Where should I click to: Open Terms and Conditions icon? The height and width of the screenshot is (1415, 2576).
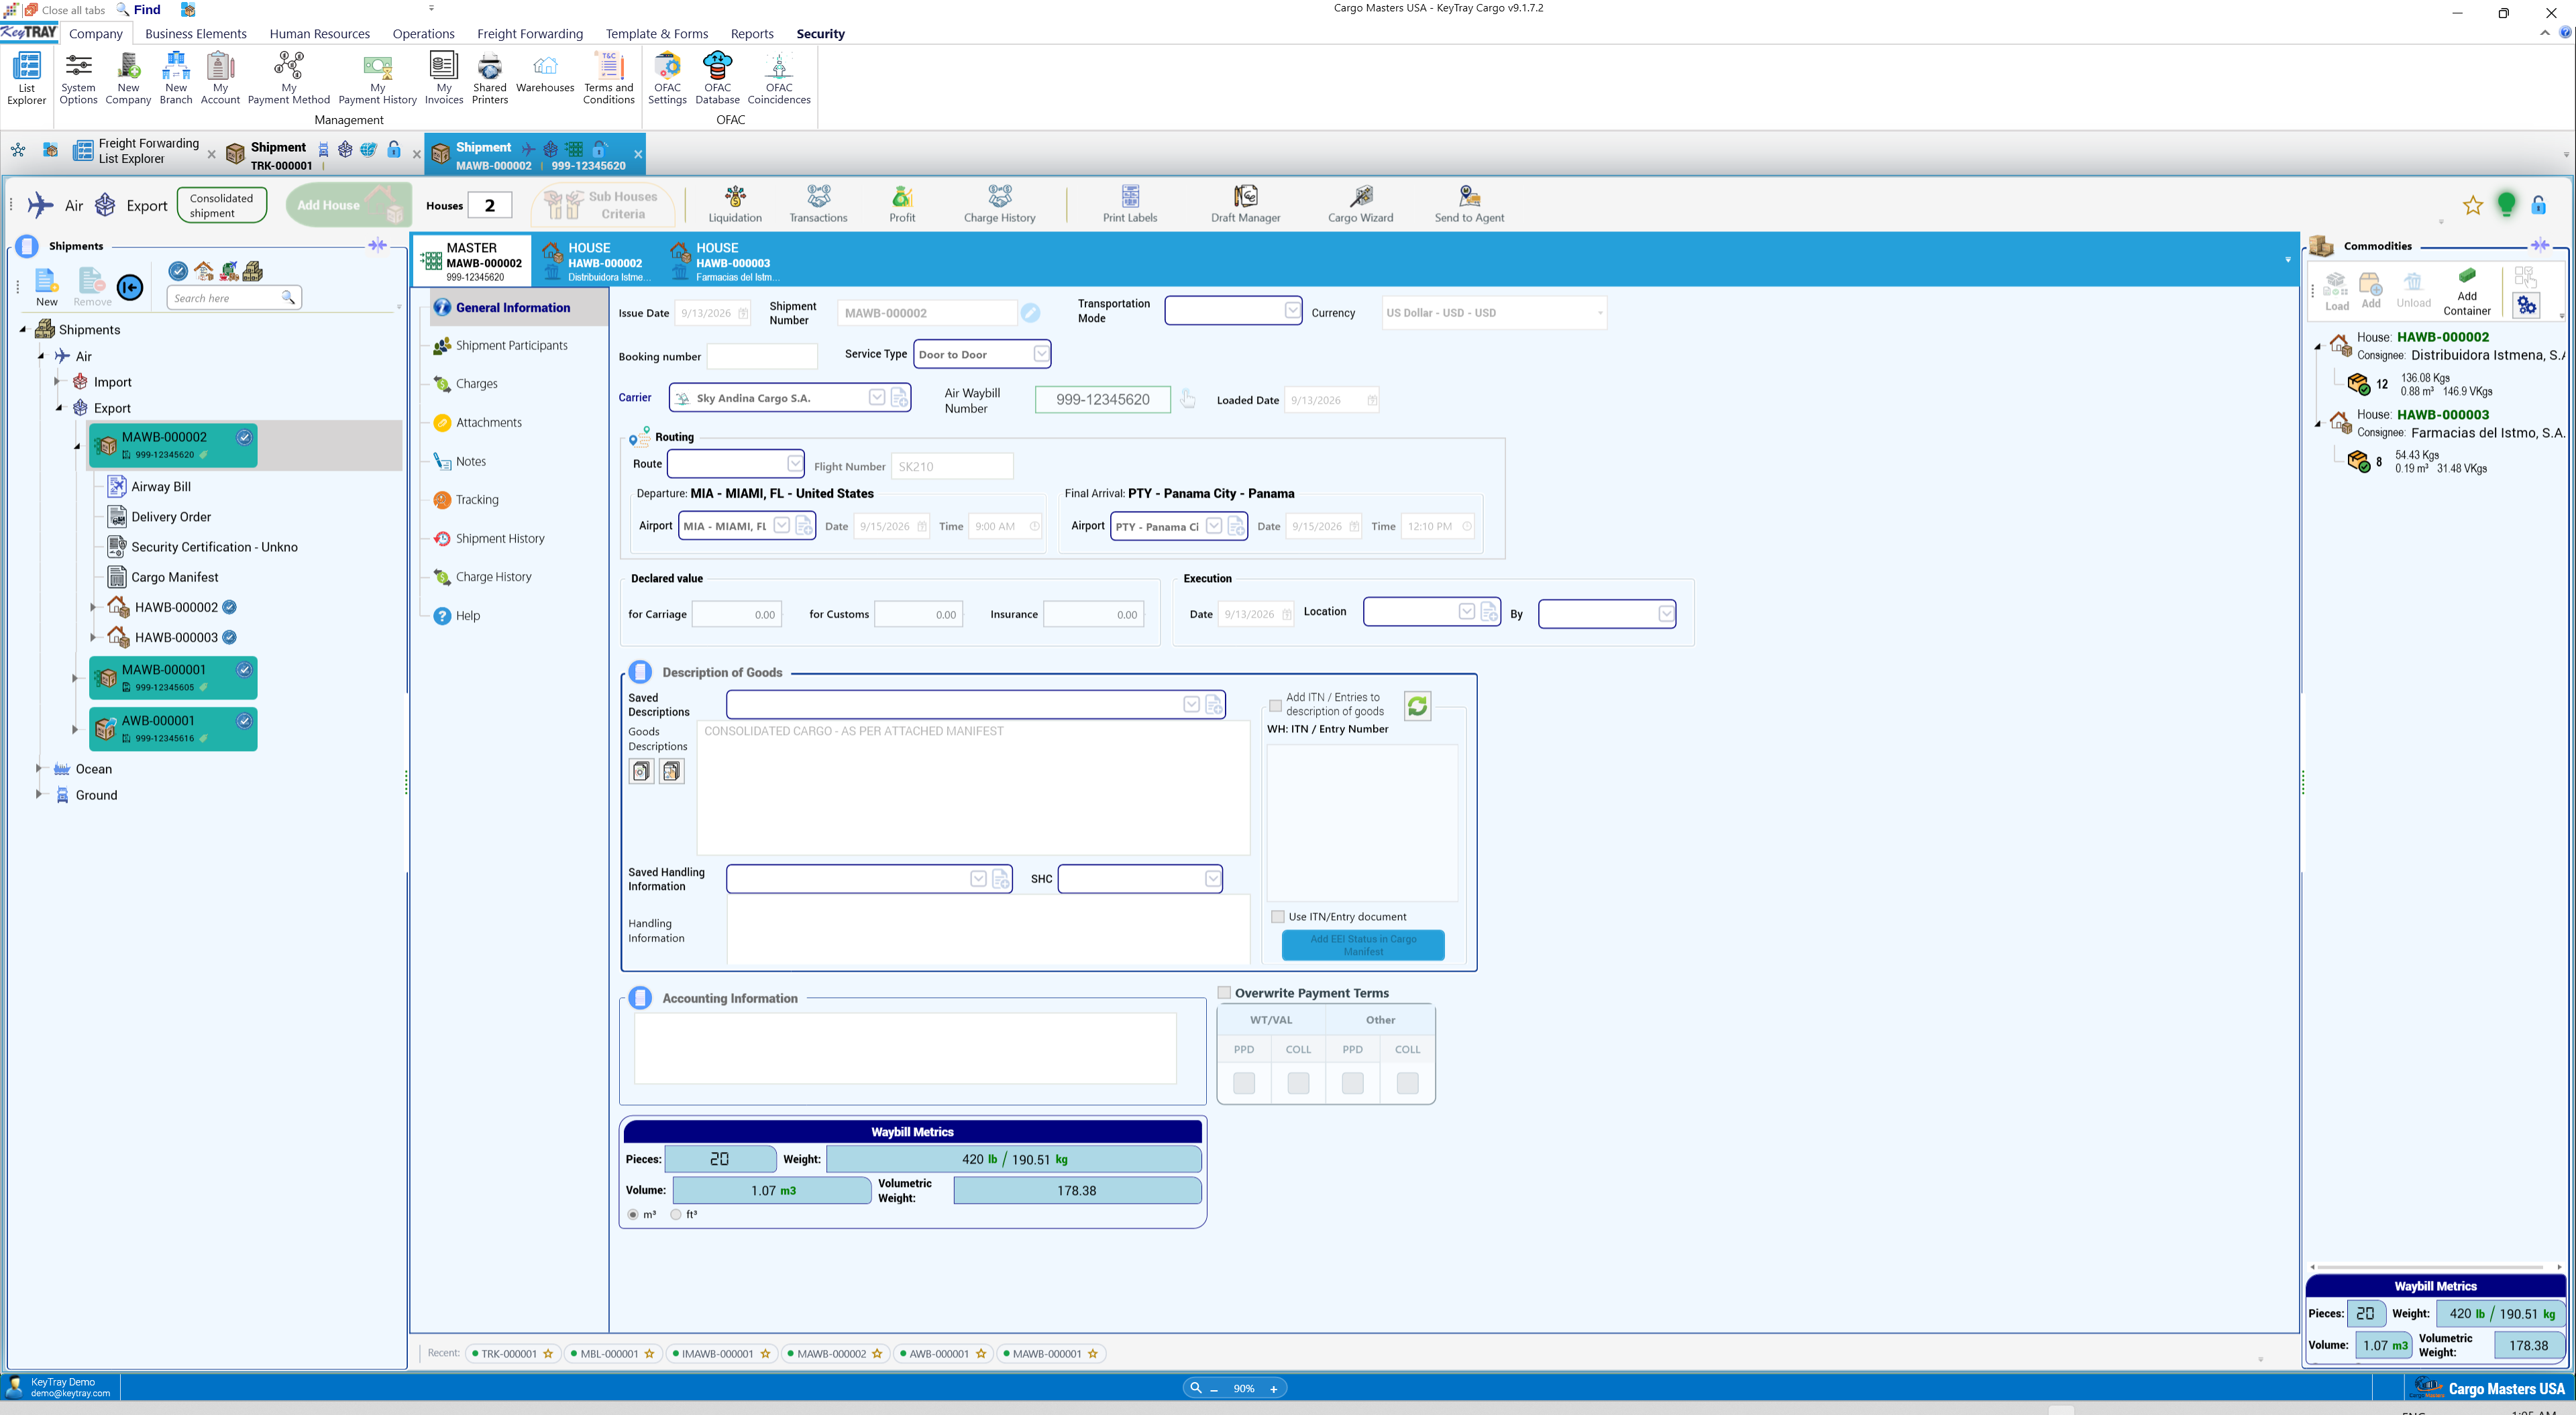tap(608, 78)
